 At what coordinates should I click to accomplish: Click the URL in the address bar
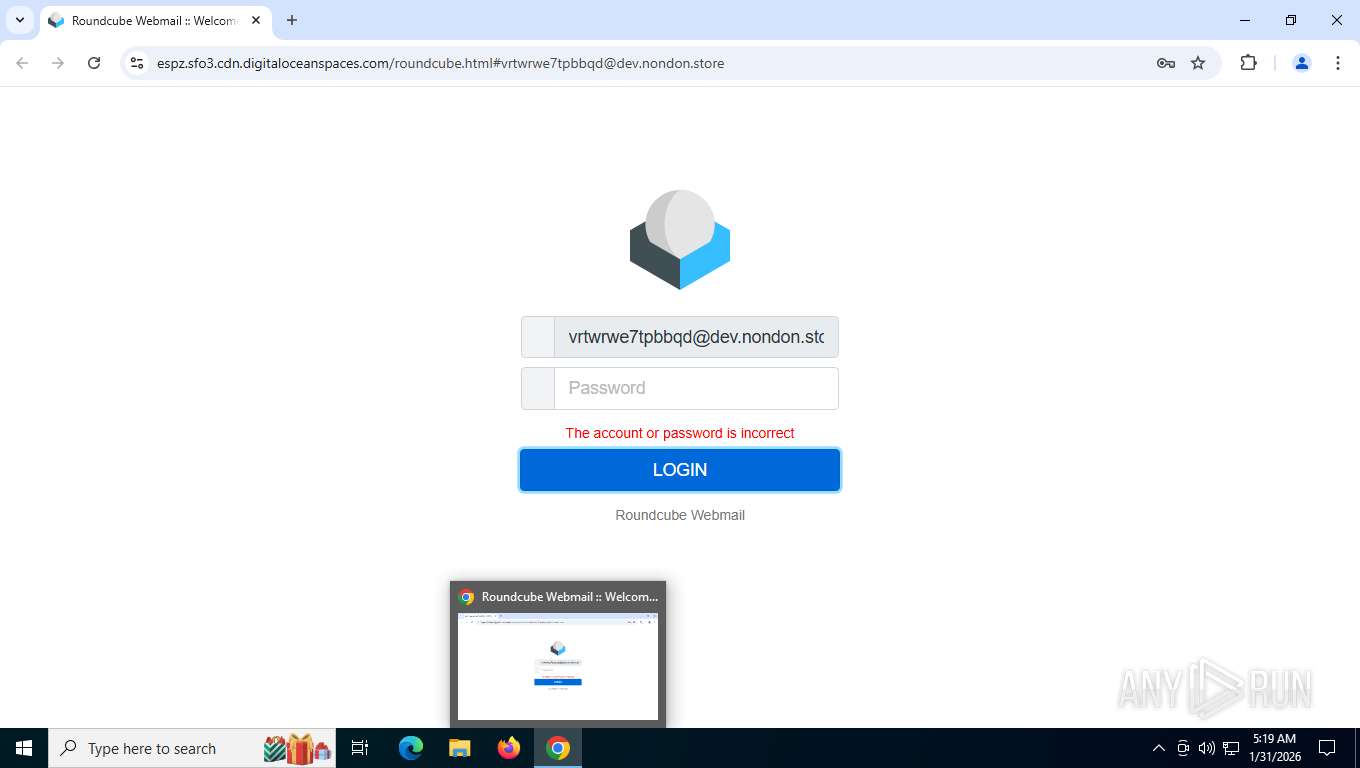[x=440, y=63]
